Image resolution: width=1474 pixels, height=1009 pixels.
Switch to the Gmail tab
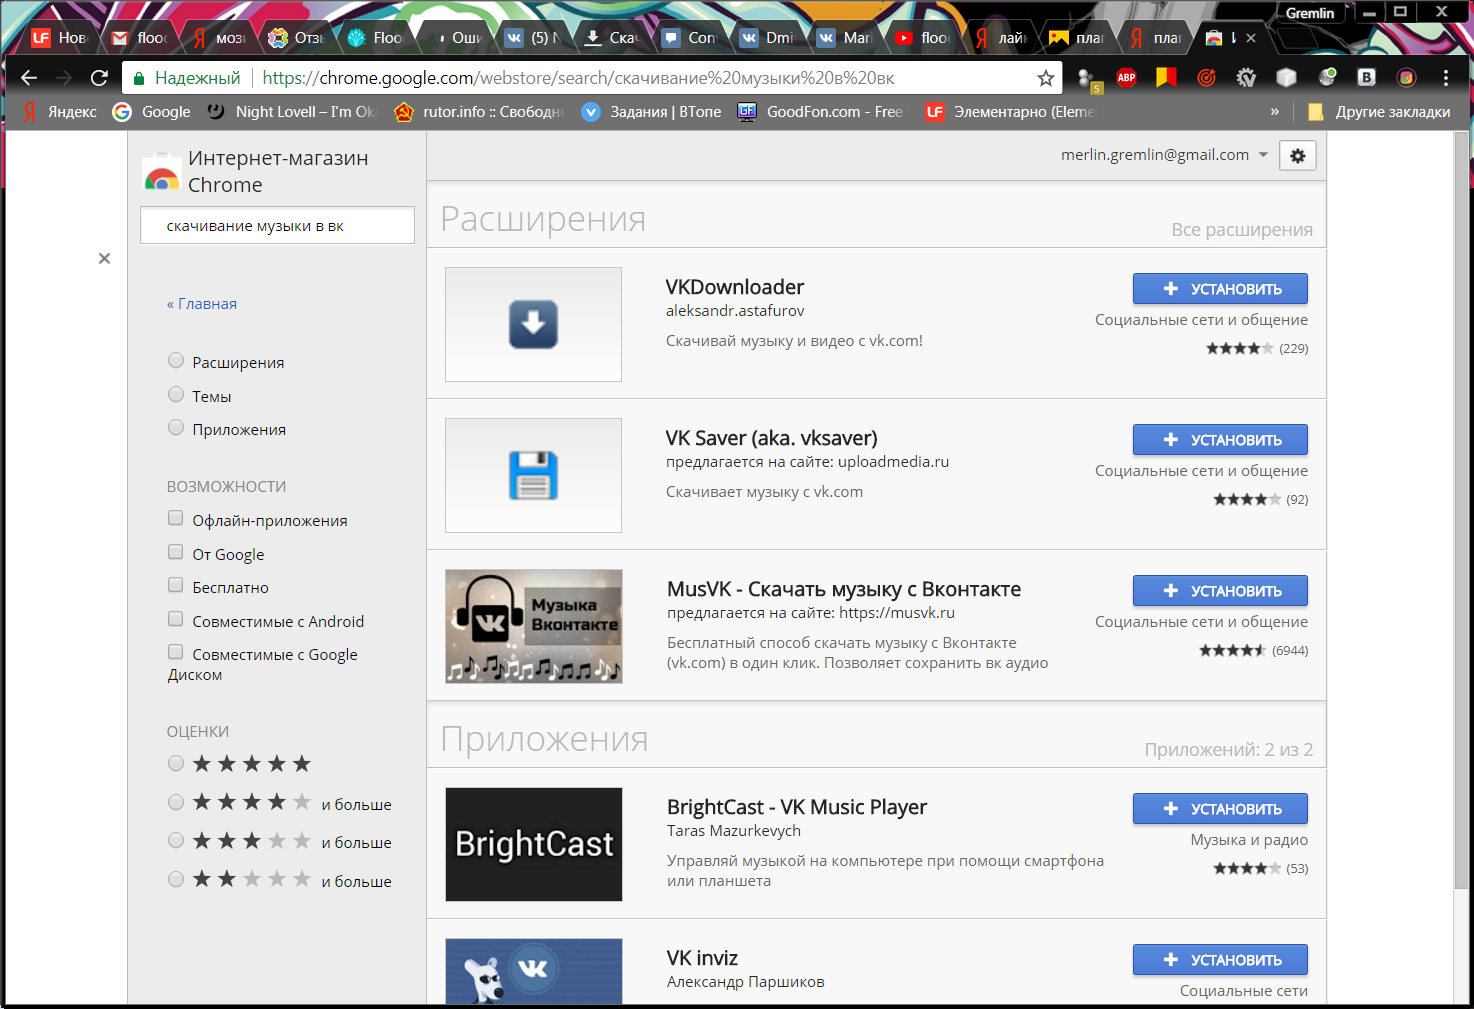pos(139,38)
